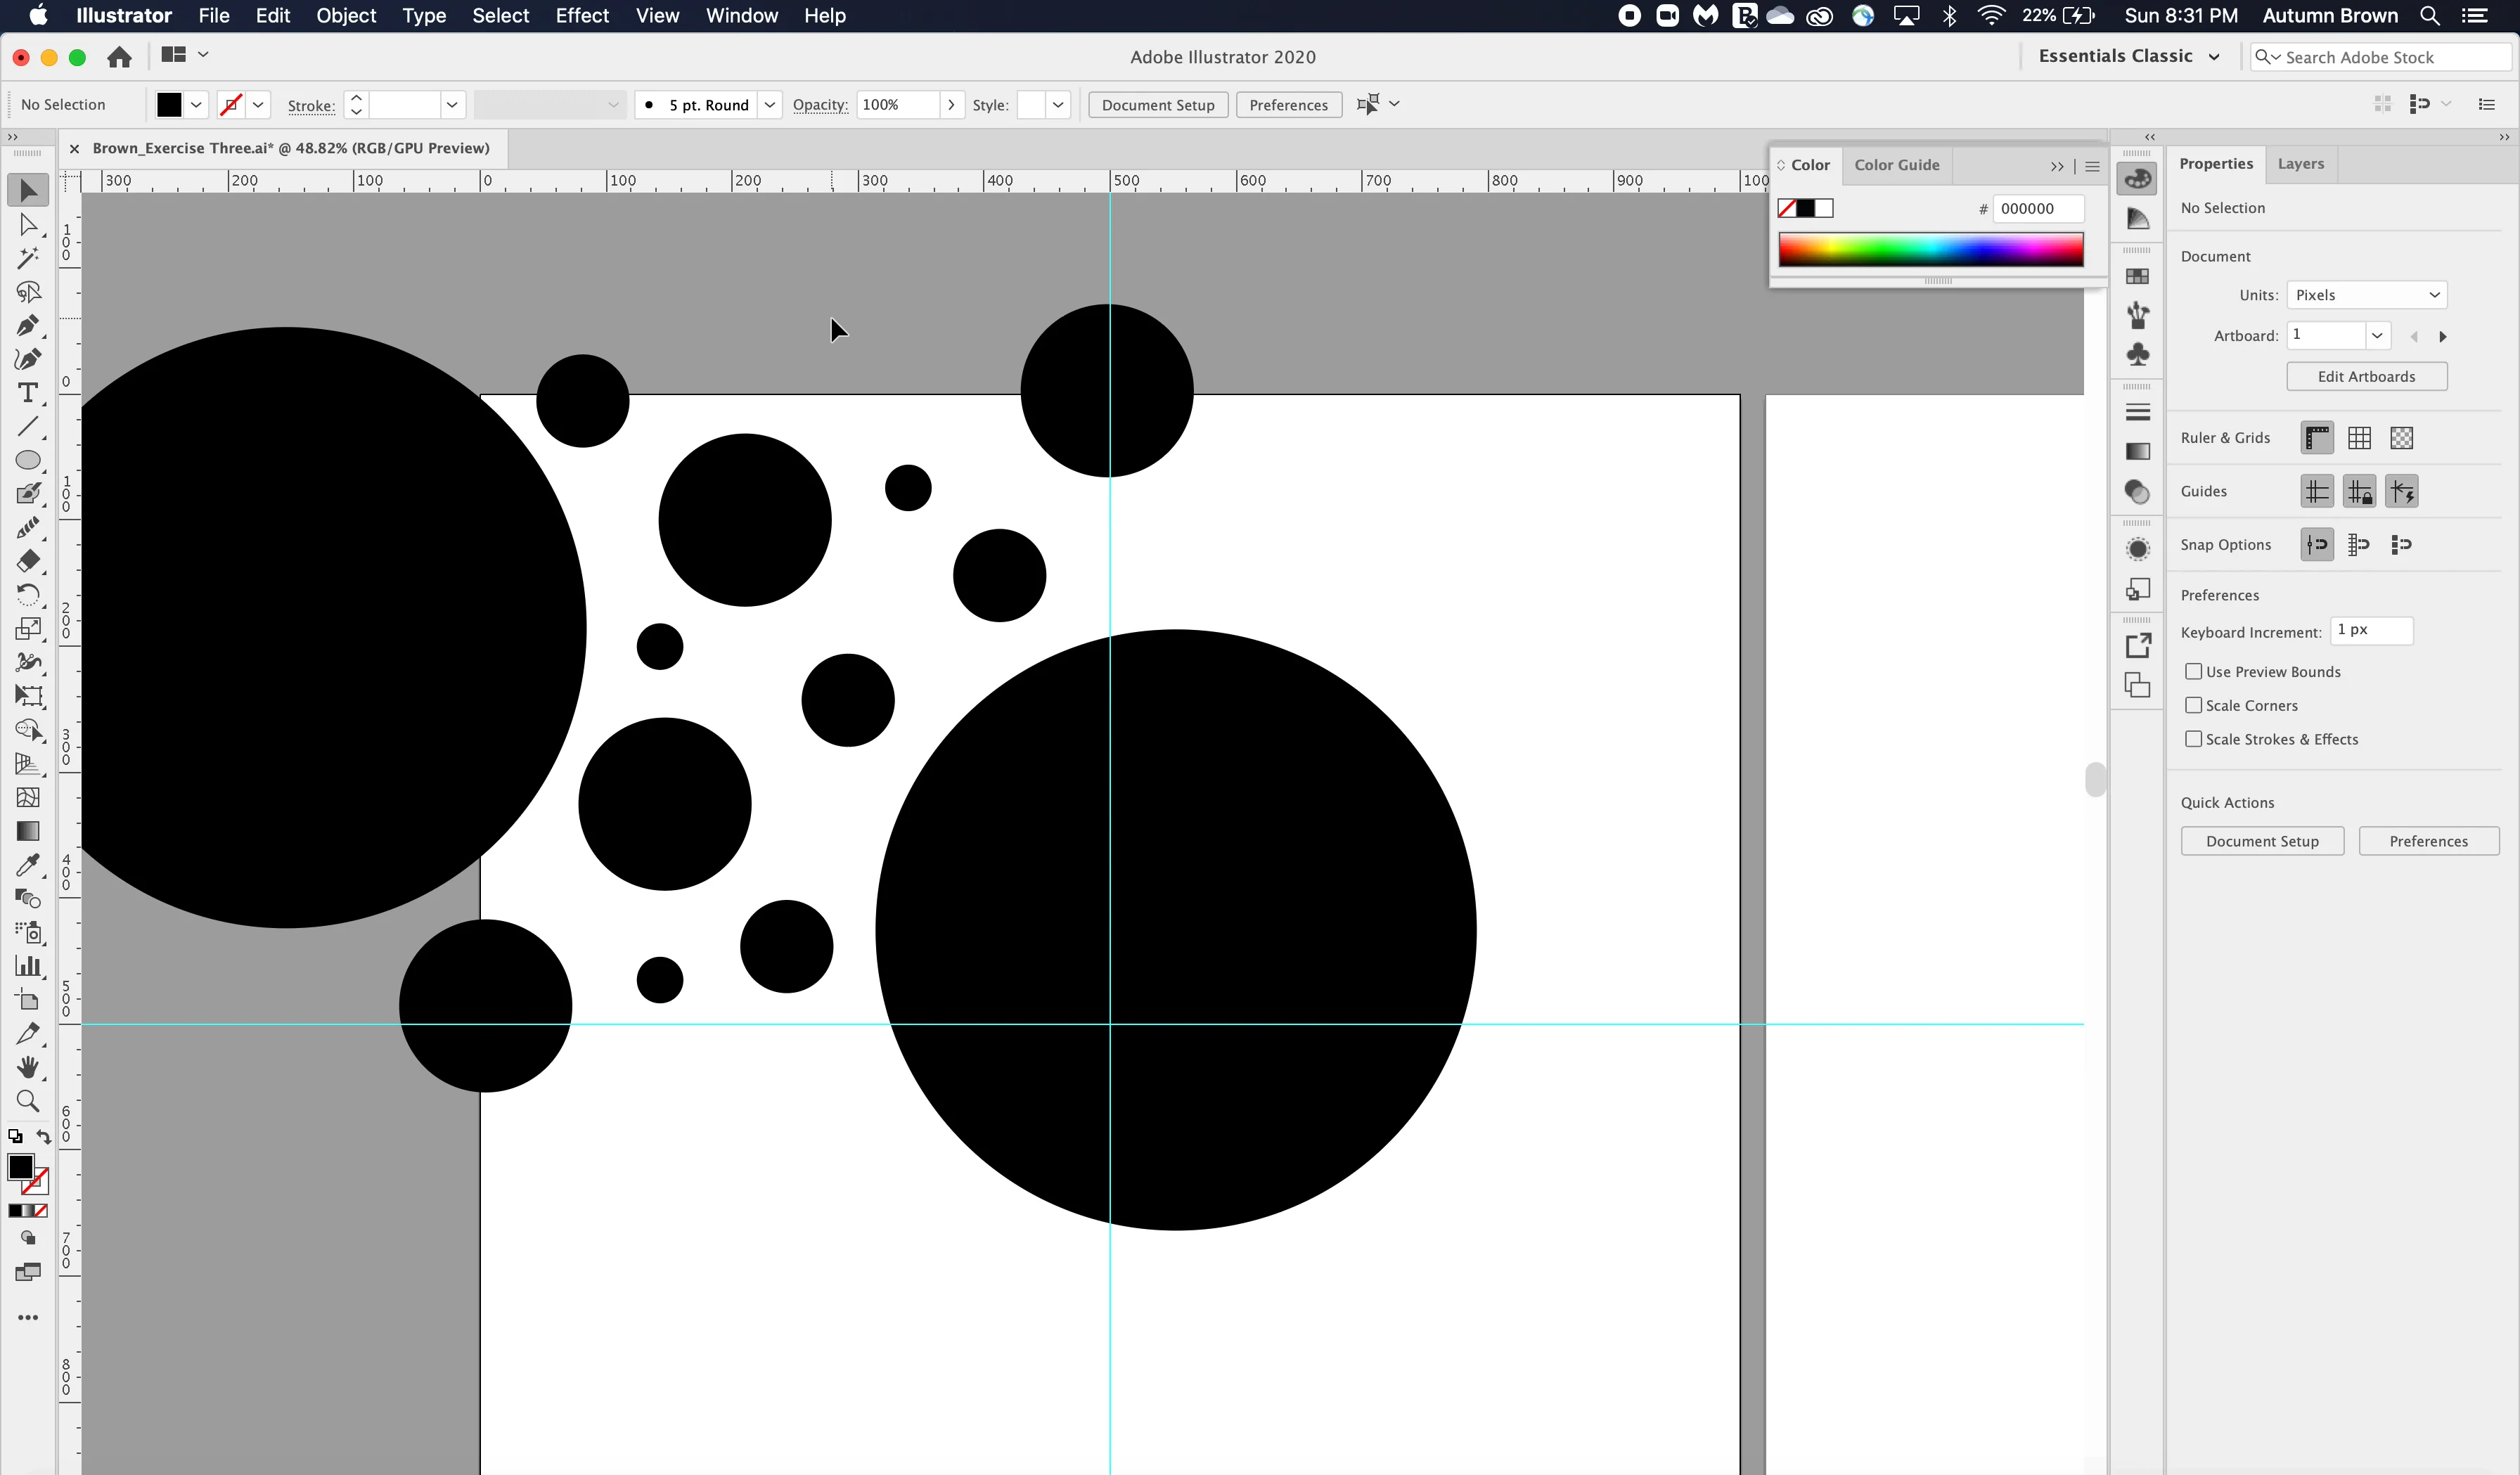Select the Ellipse tool
The width and height of the screenshot is (2520, 1475).
coord(28,460)
